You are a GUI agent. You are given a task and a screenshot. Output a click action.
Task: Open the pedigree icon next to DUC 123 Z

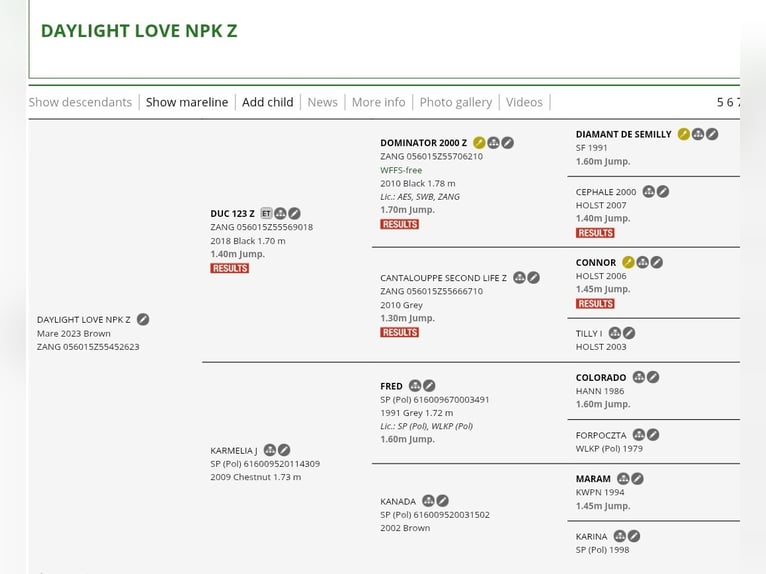280,213
